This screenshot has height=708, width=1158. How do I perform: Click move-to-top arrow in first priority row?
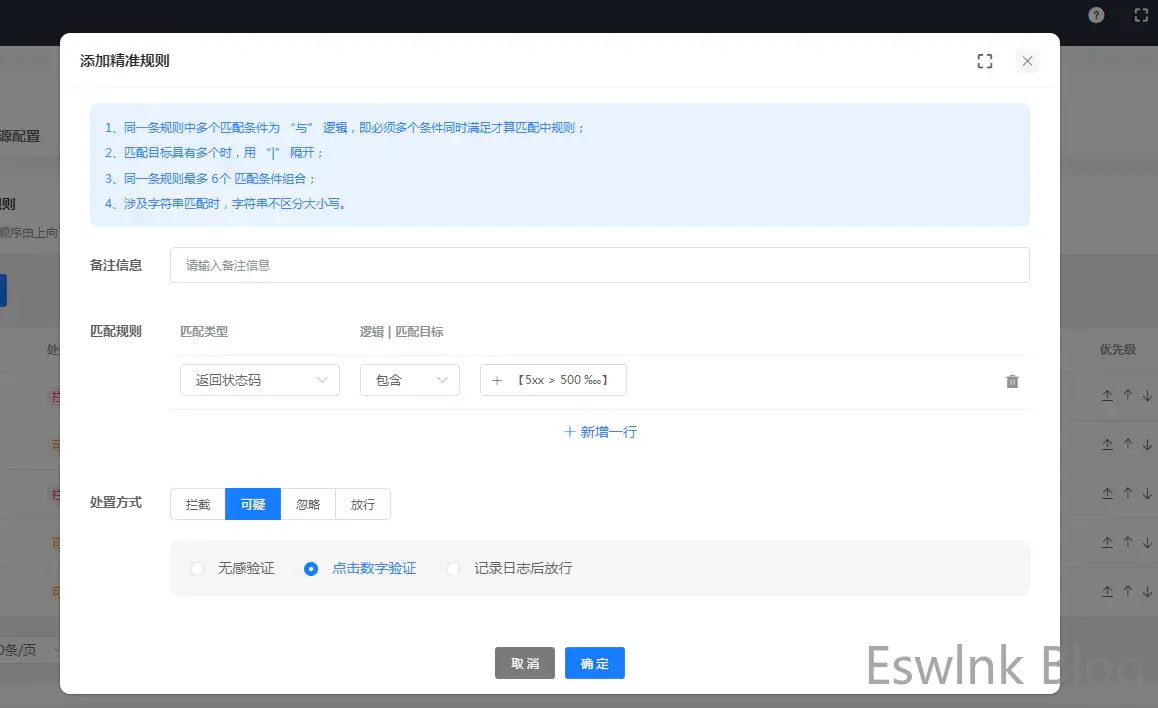pyautogui.click(x=1107, y=395)
